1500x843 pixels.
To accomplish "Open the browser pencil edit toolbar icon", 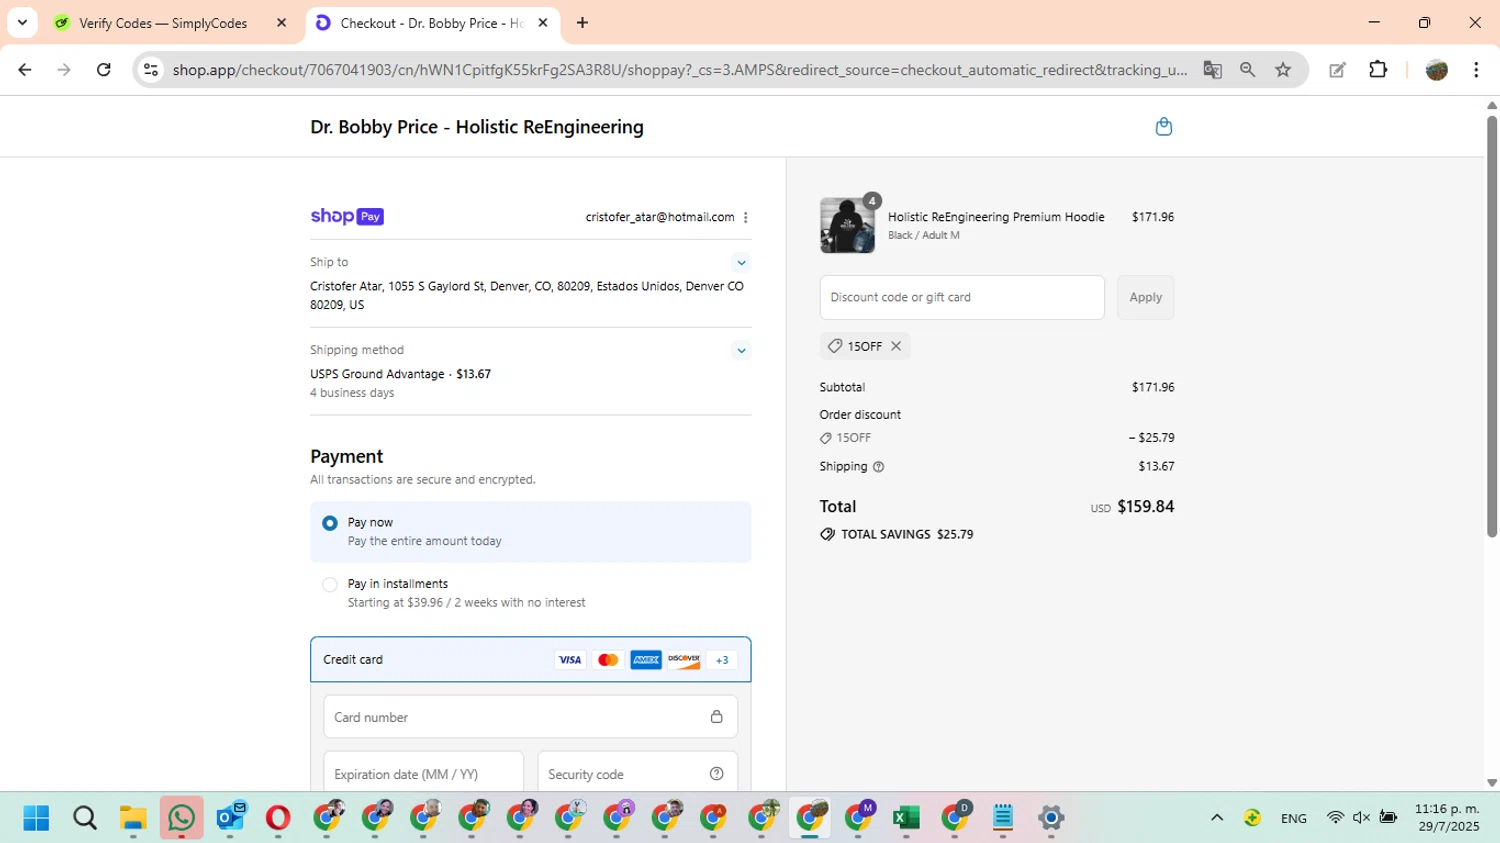I will pos(1337,70).
